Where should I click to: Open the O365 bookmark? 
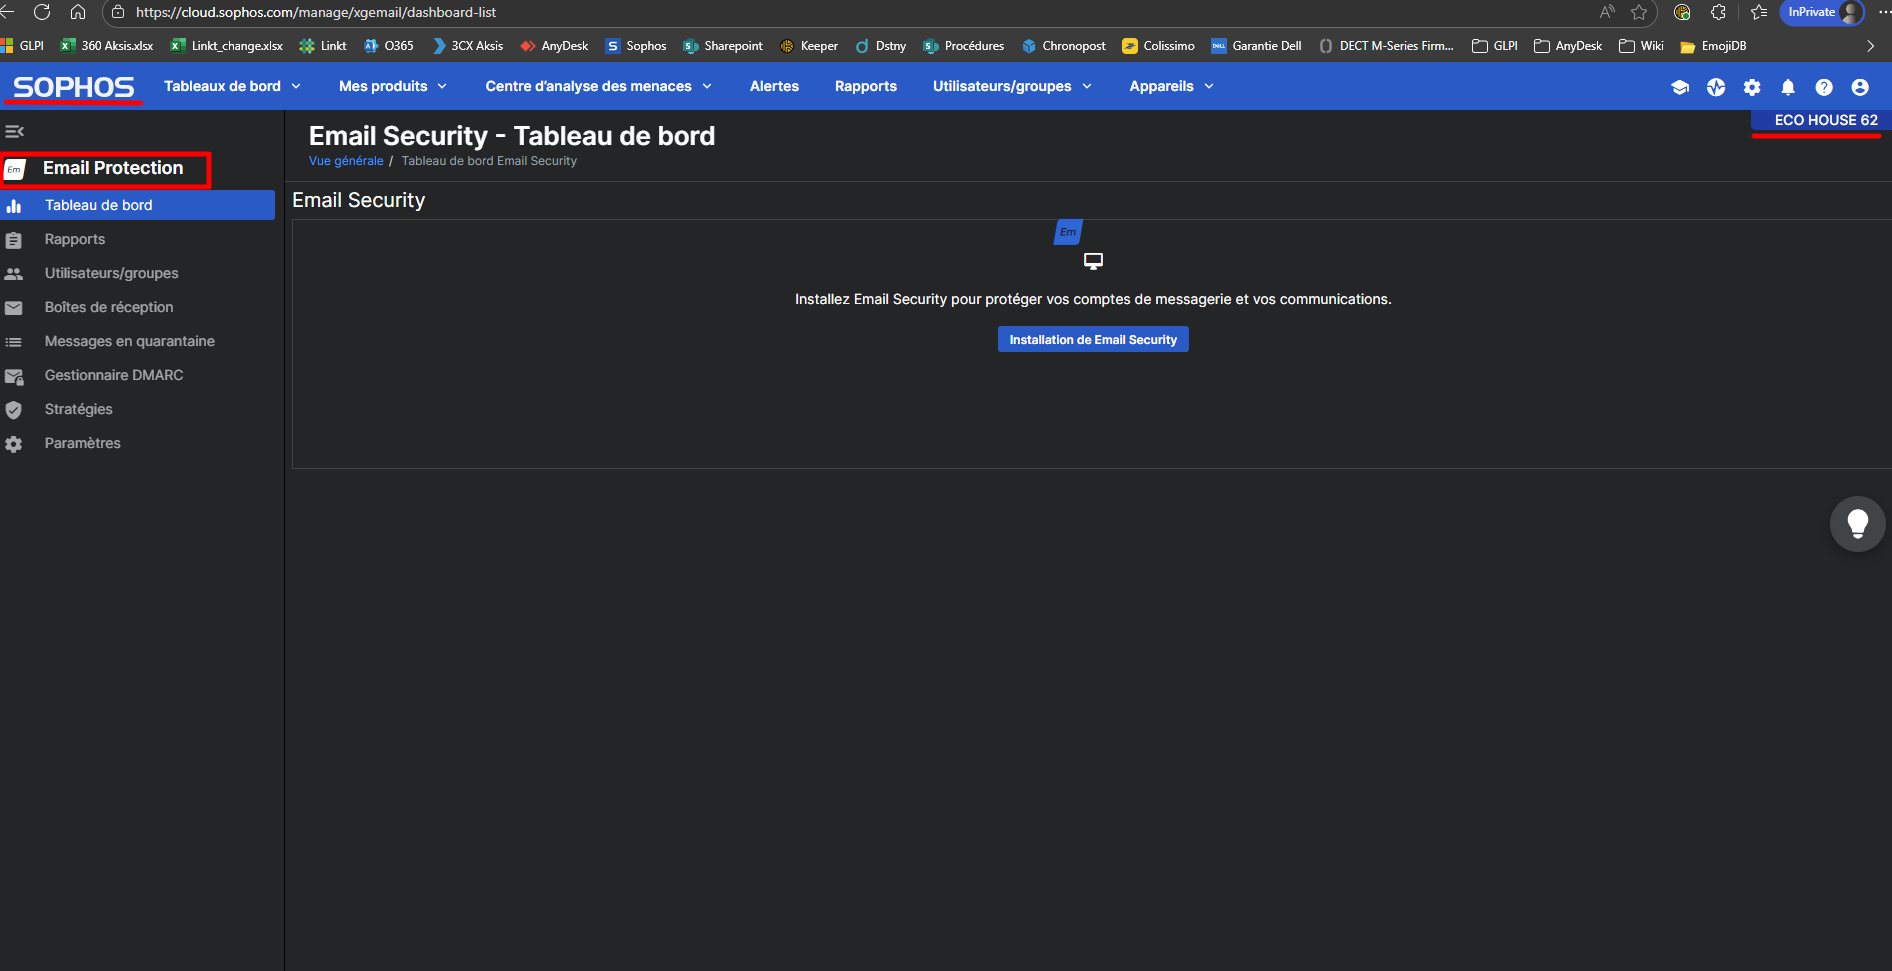point(389,46)
